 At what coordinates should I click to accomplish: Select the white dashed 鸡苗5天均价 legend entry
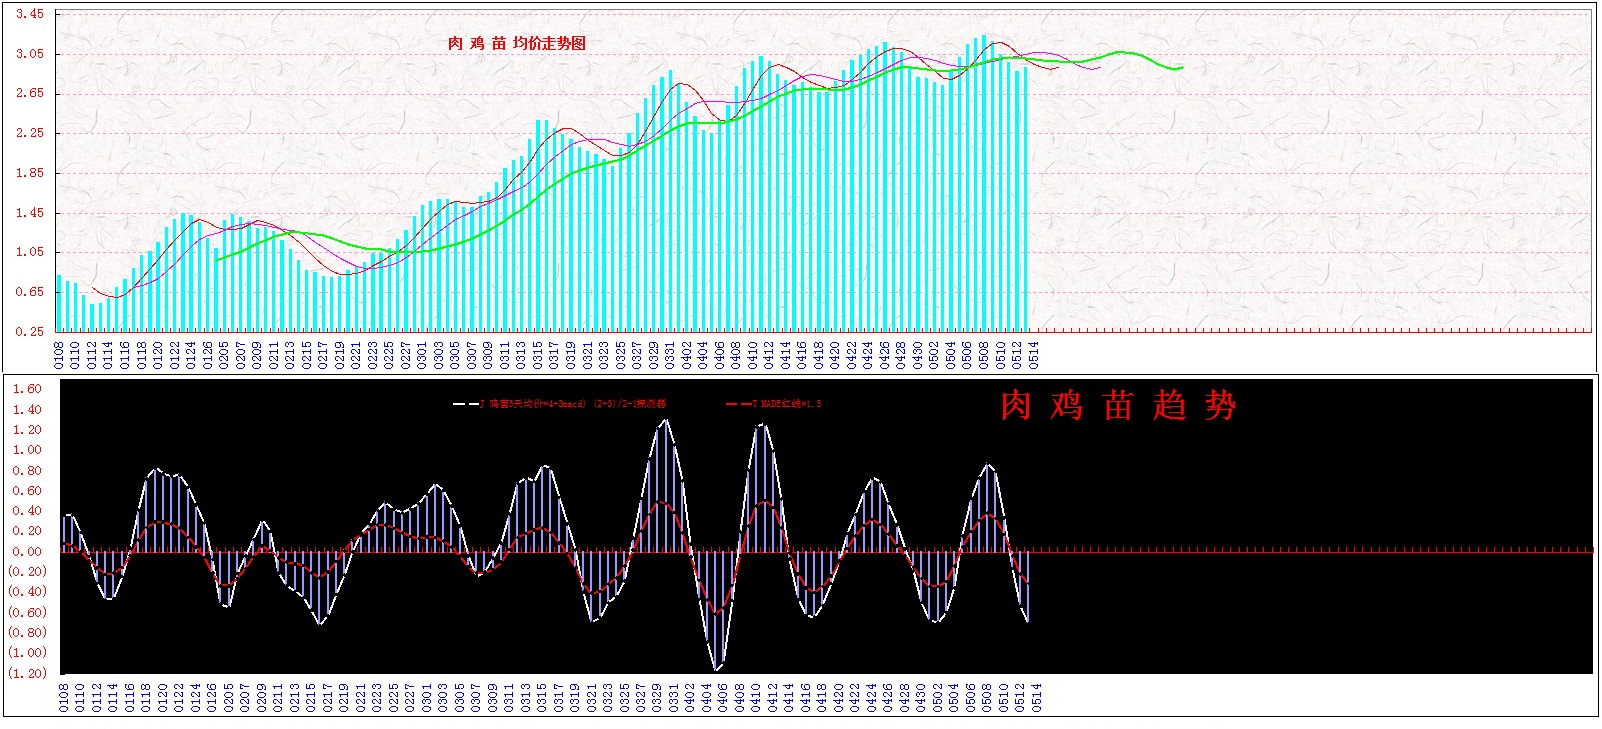(x=560, y=404)
